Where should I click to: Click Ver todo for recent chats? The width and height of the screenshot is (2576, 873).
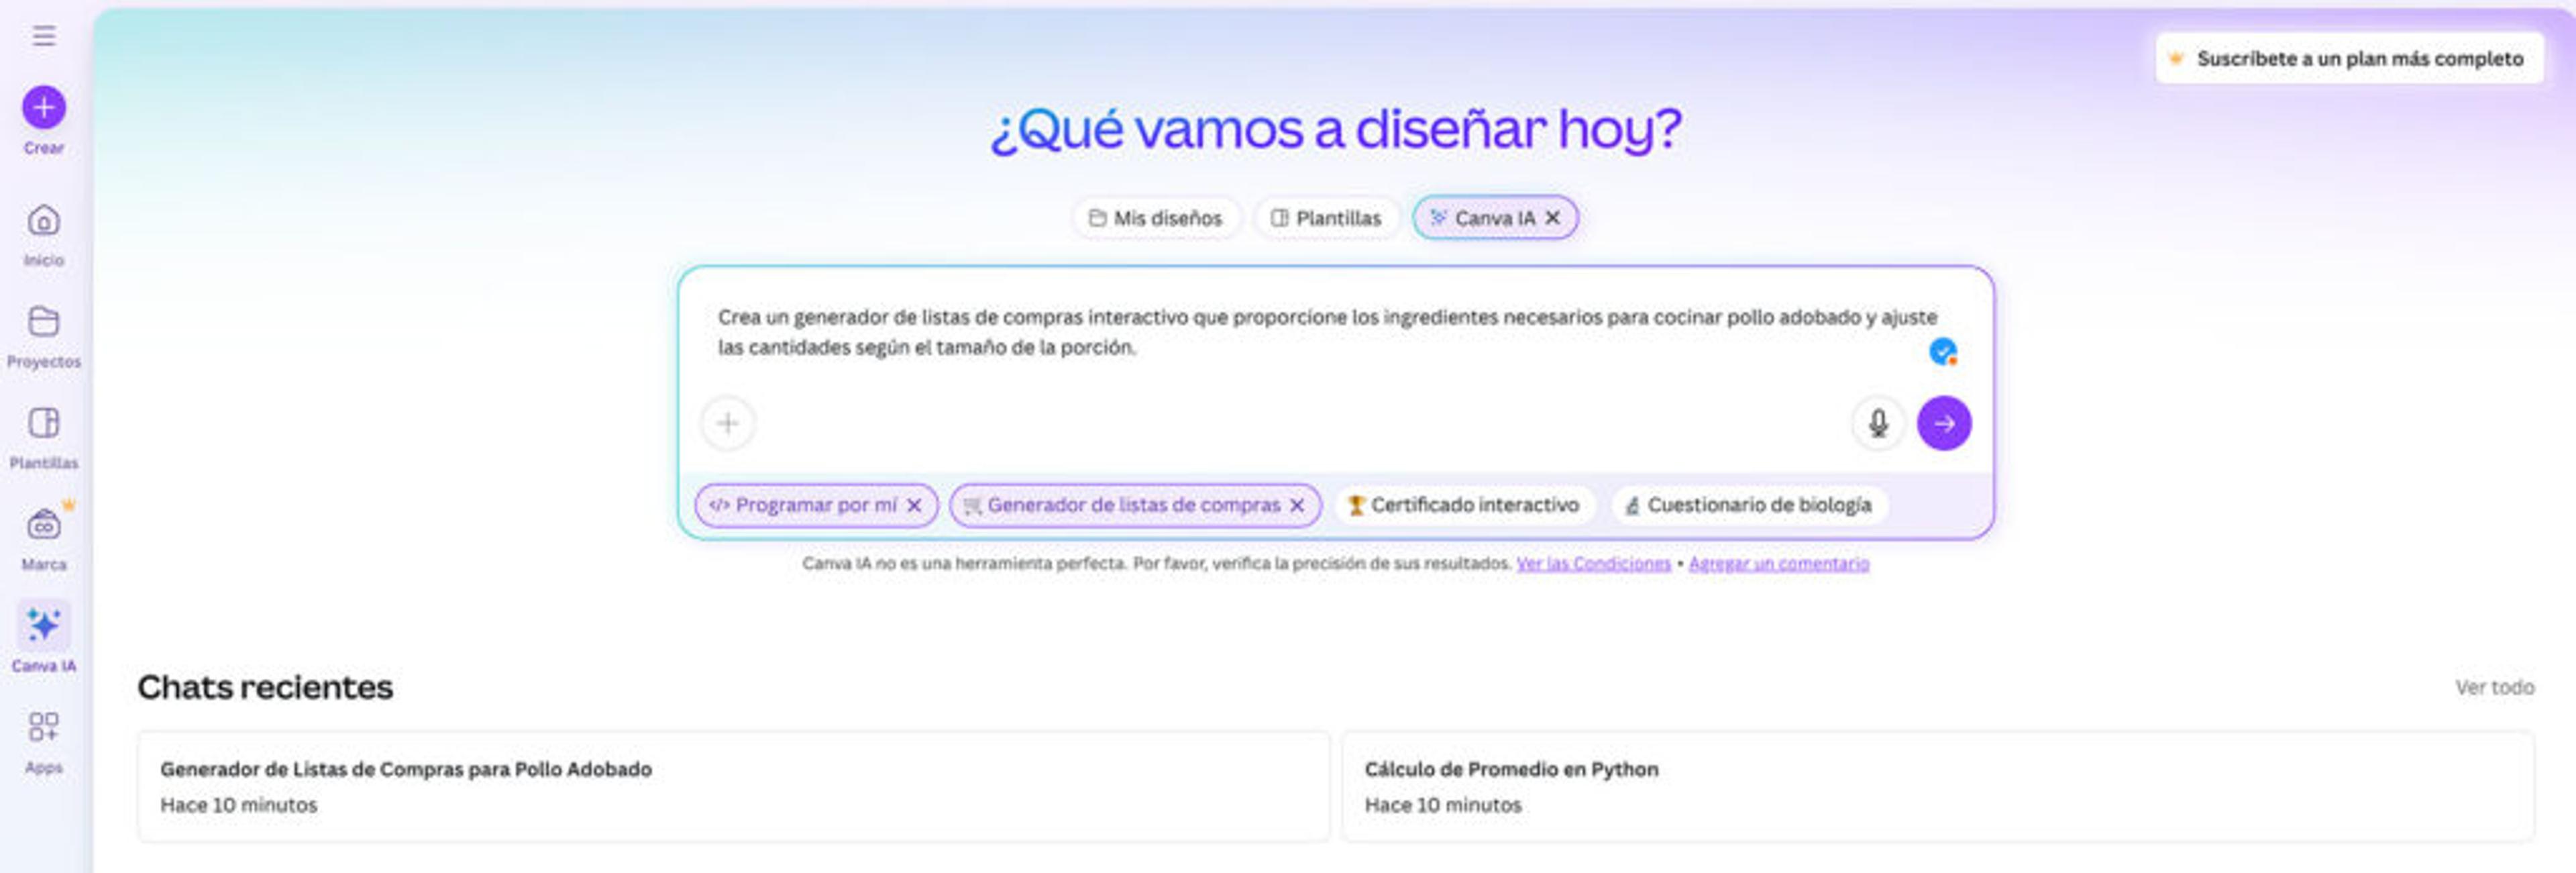click(2494, 688)
